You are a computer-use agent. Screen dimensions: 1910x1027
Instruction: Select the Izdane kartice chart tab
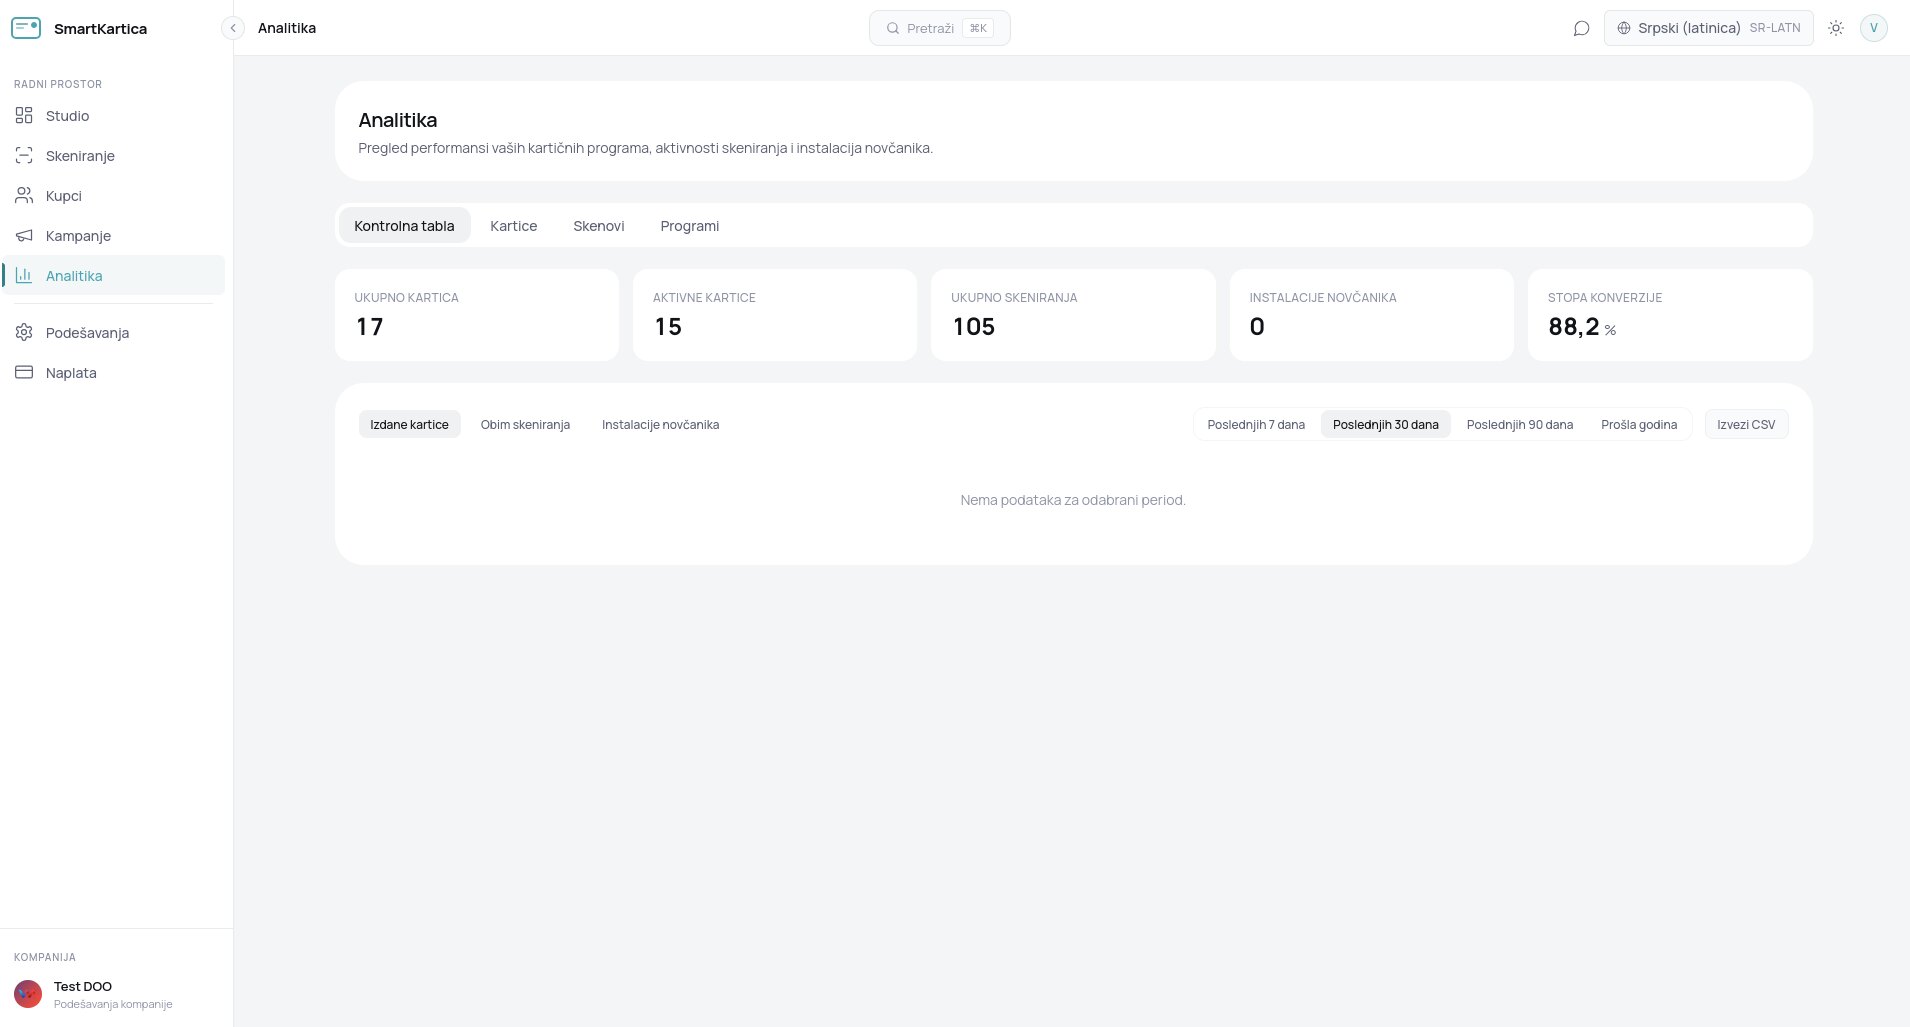[410, 425]
